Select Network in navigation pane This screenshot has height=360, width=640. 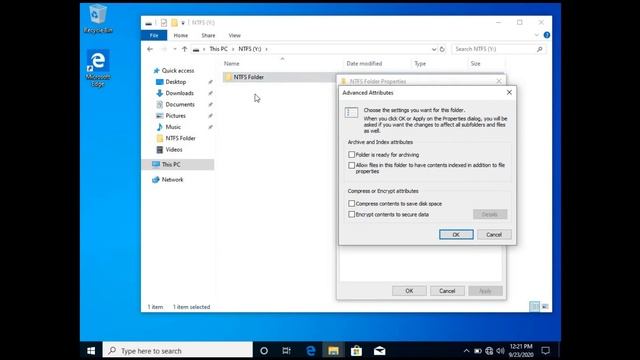172,180
